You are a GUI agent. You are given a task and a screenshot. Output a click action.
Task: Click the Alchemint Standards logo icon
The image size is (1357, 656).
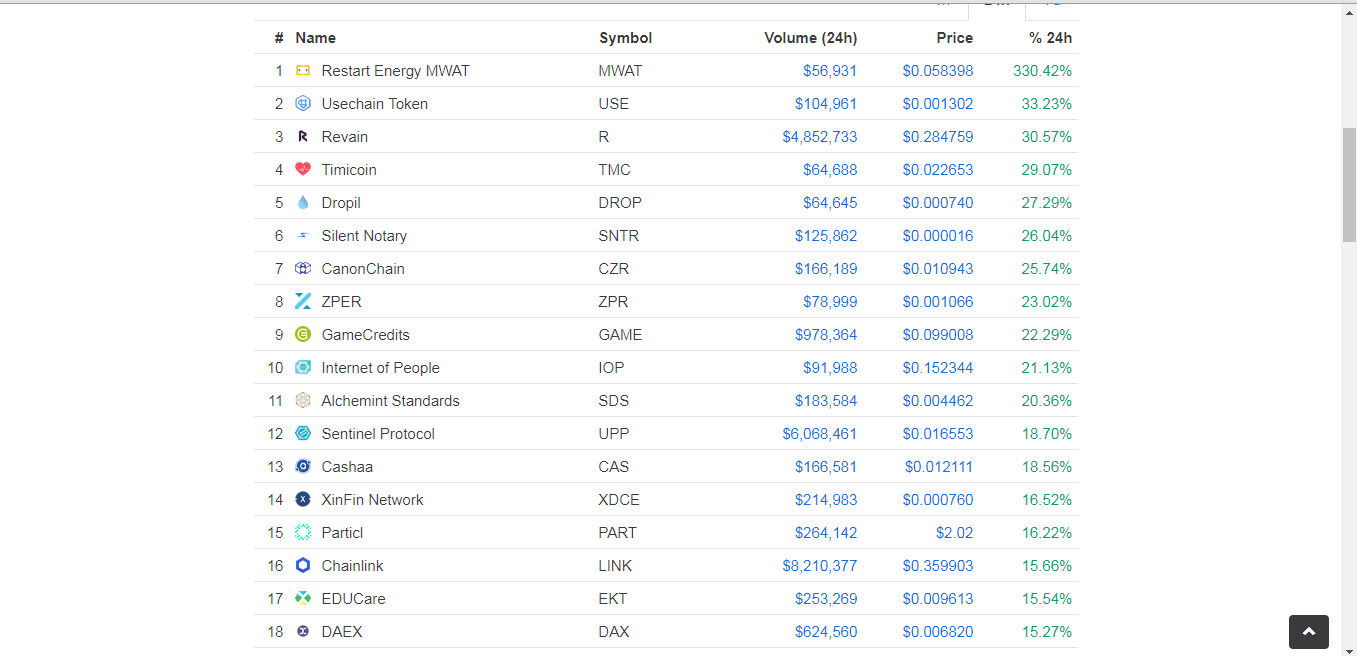(303, 401)
